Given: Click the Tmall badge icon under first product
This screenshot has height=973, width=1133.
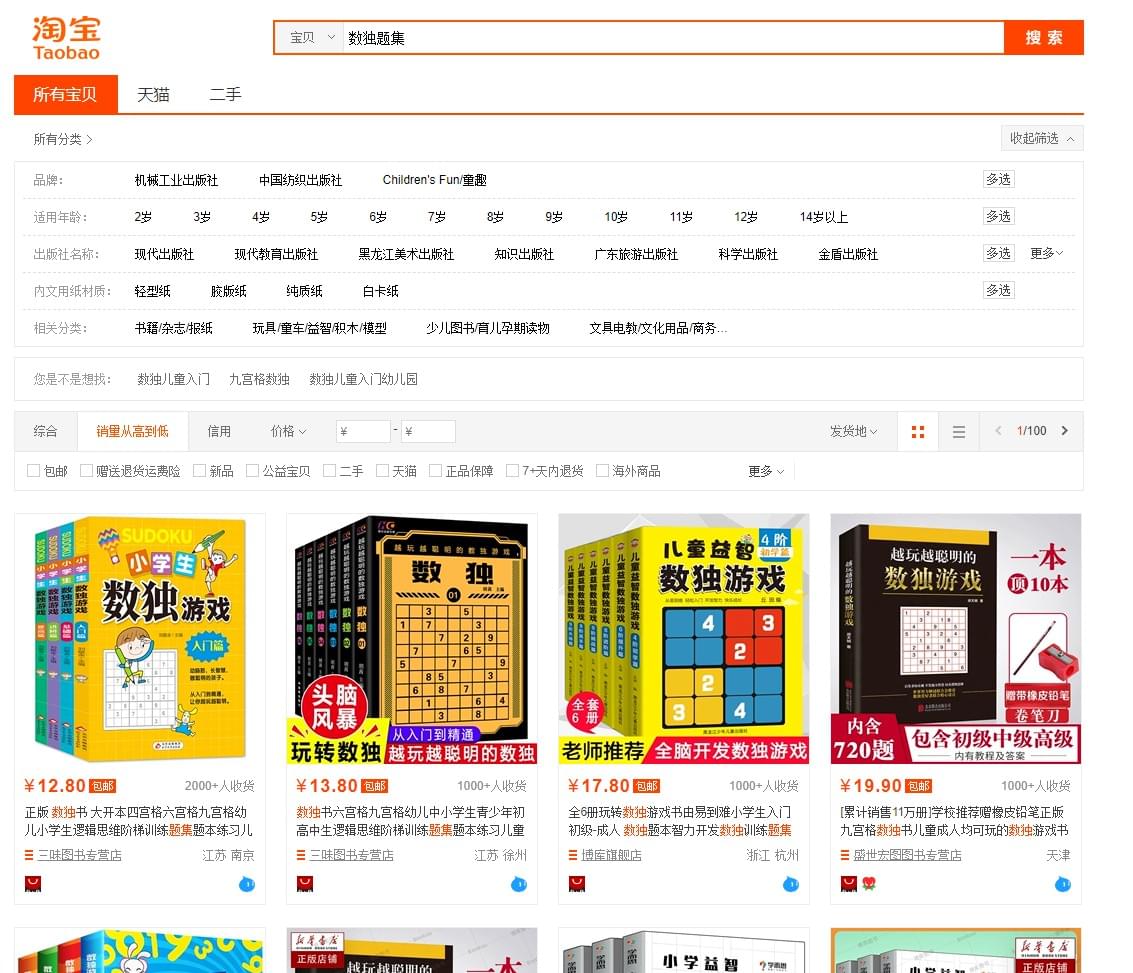Looking at the screenshot, I should tap(33, 884).
